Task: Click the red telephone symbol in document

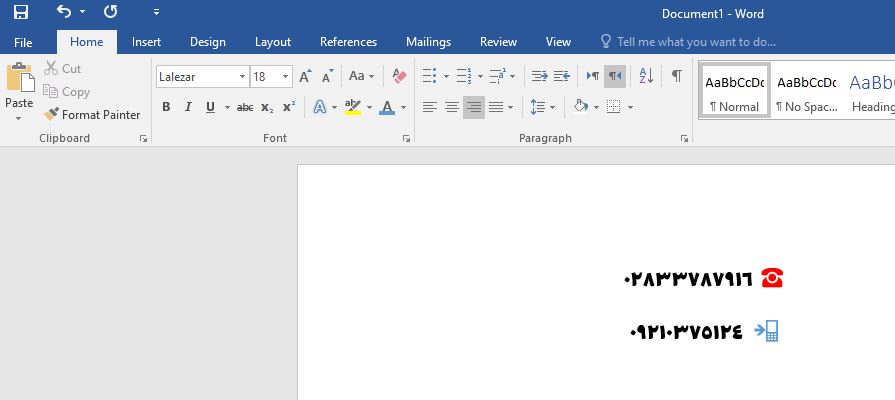Action: (x=772, y=278)
